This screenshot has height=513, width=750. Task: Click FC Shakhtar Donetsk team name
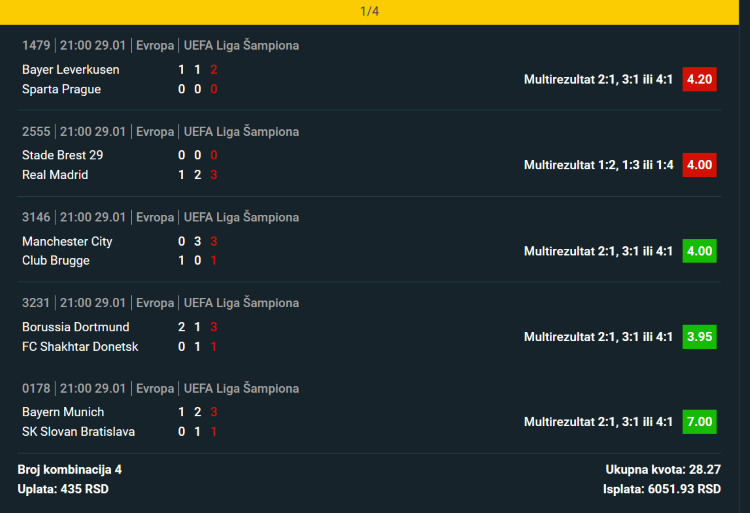(80, 346)
